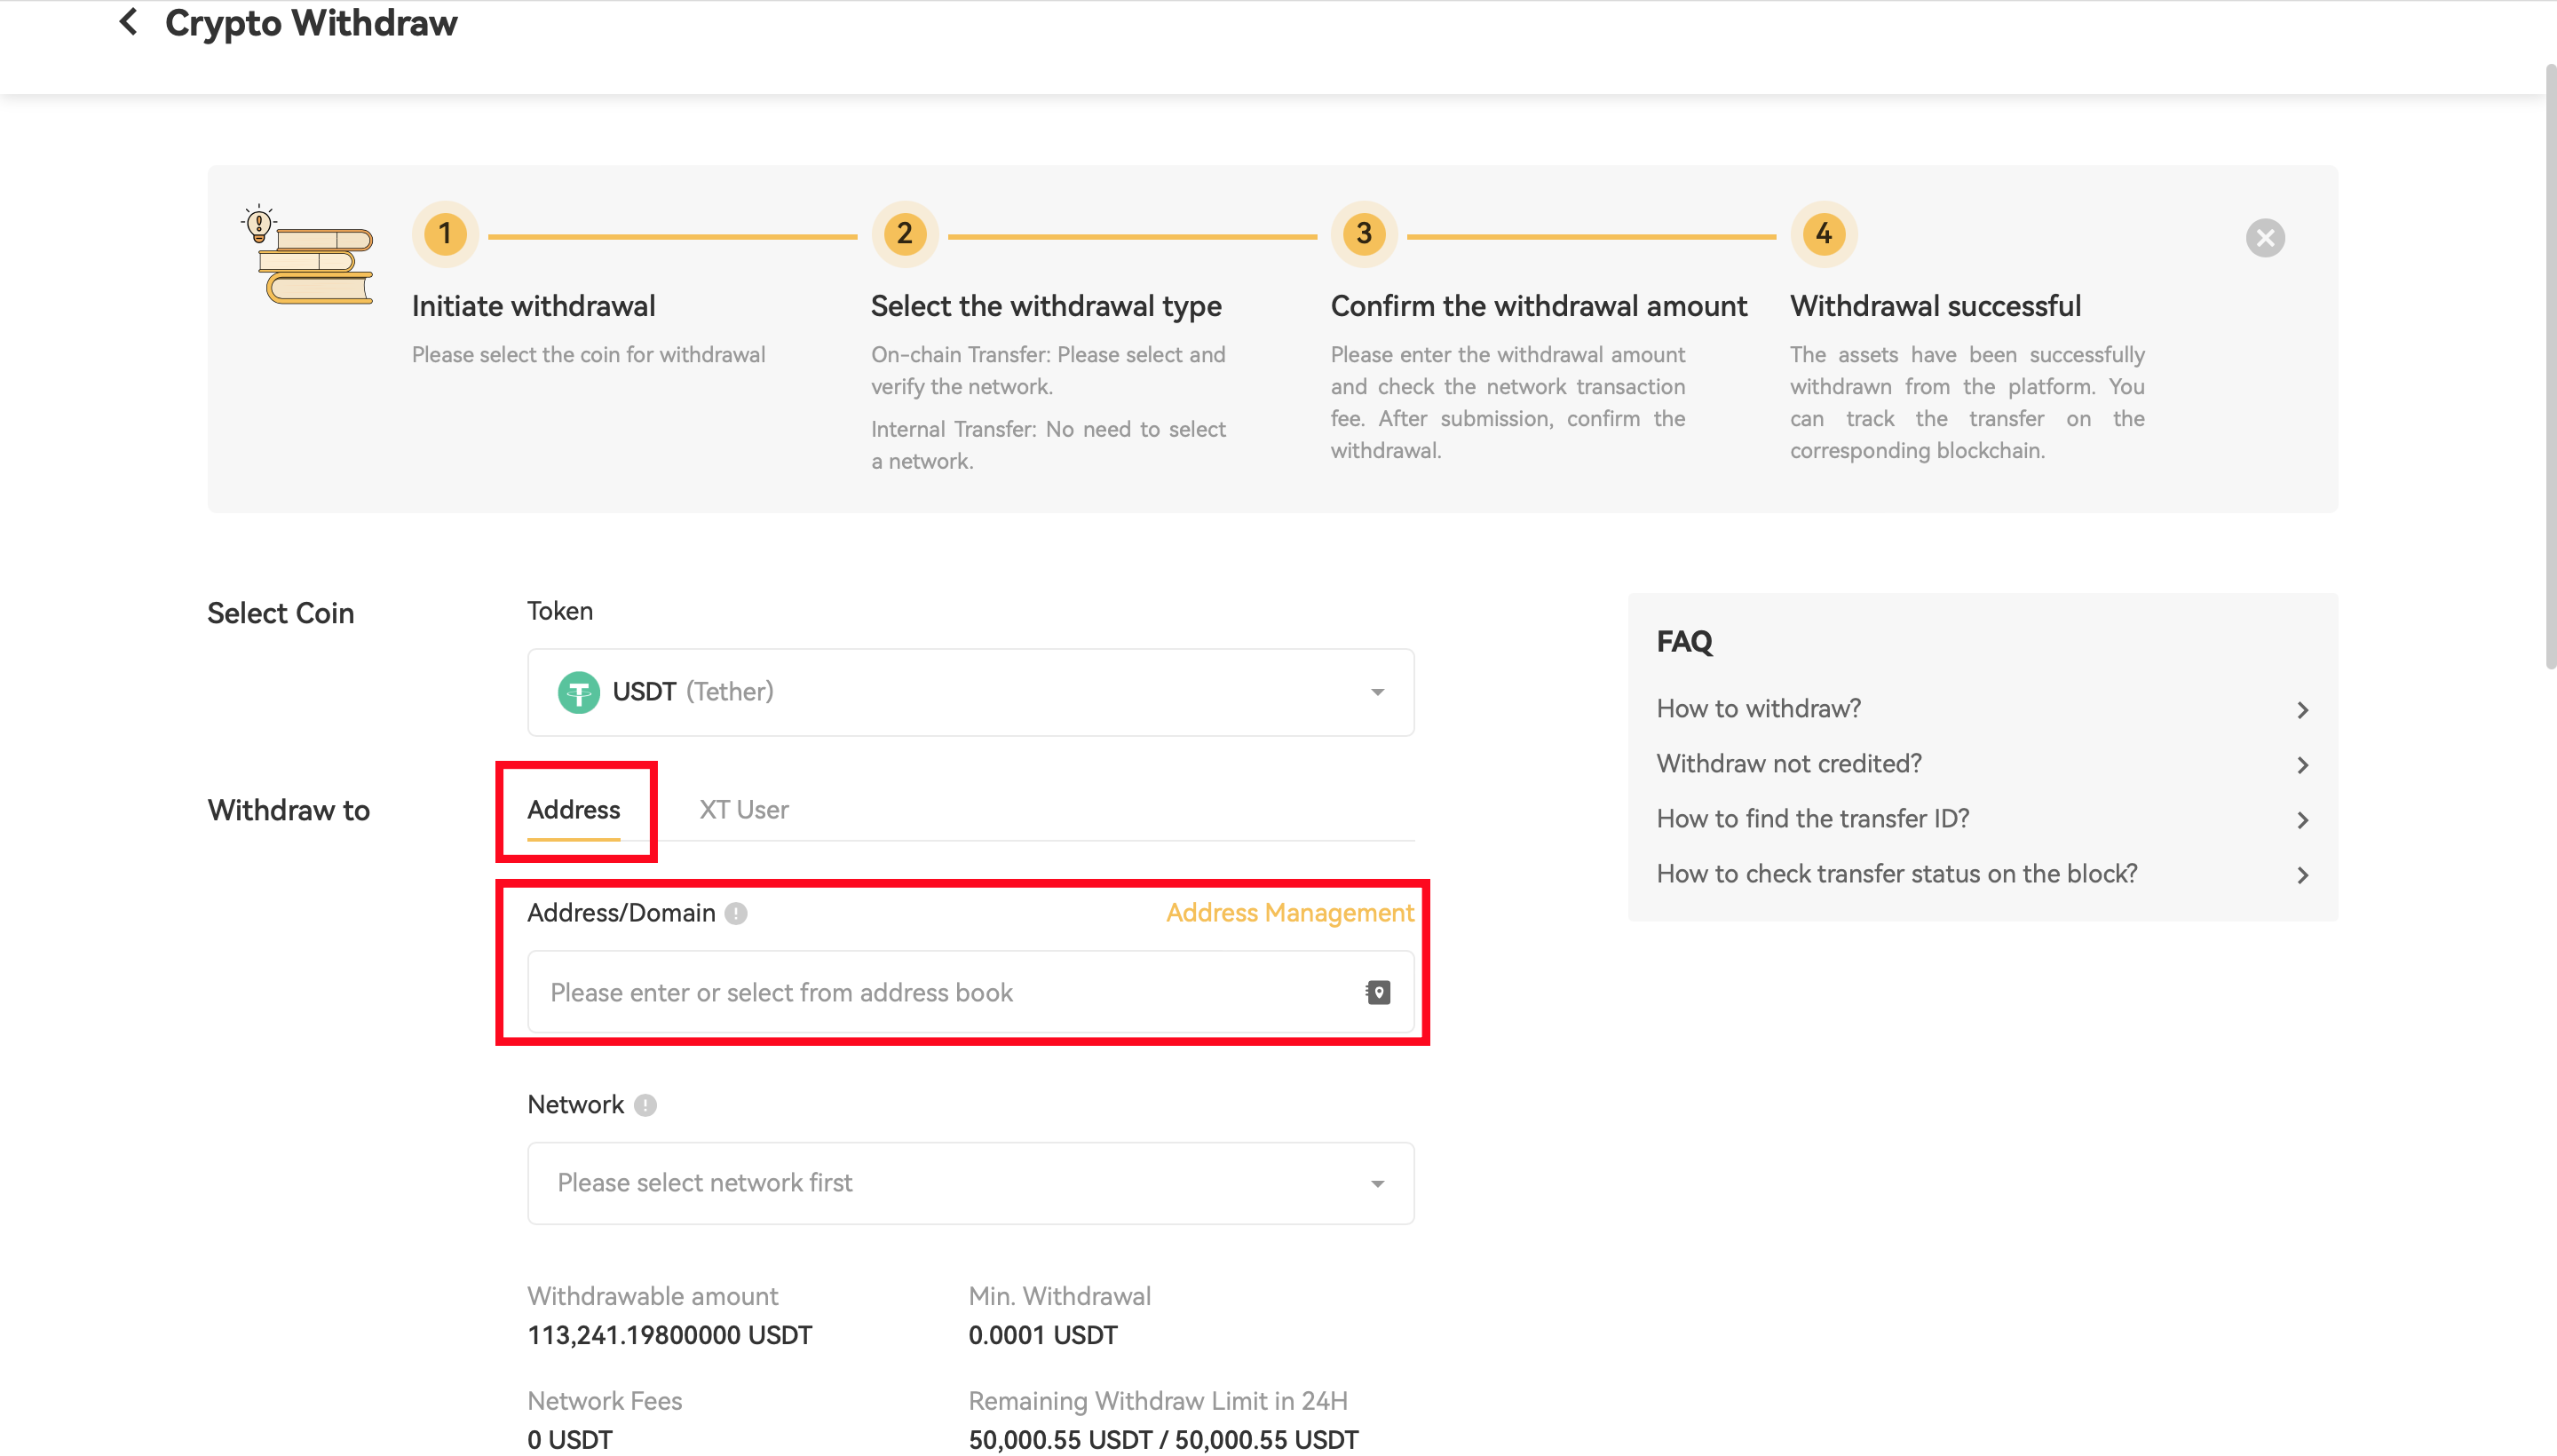
Task: Expand "How to withdraw?" FAQ item
Action: coord(1980,709)
